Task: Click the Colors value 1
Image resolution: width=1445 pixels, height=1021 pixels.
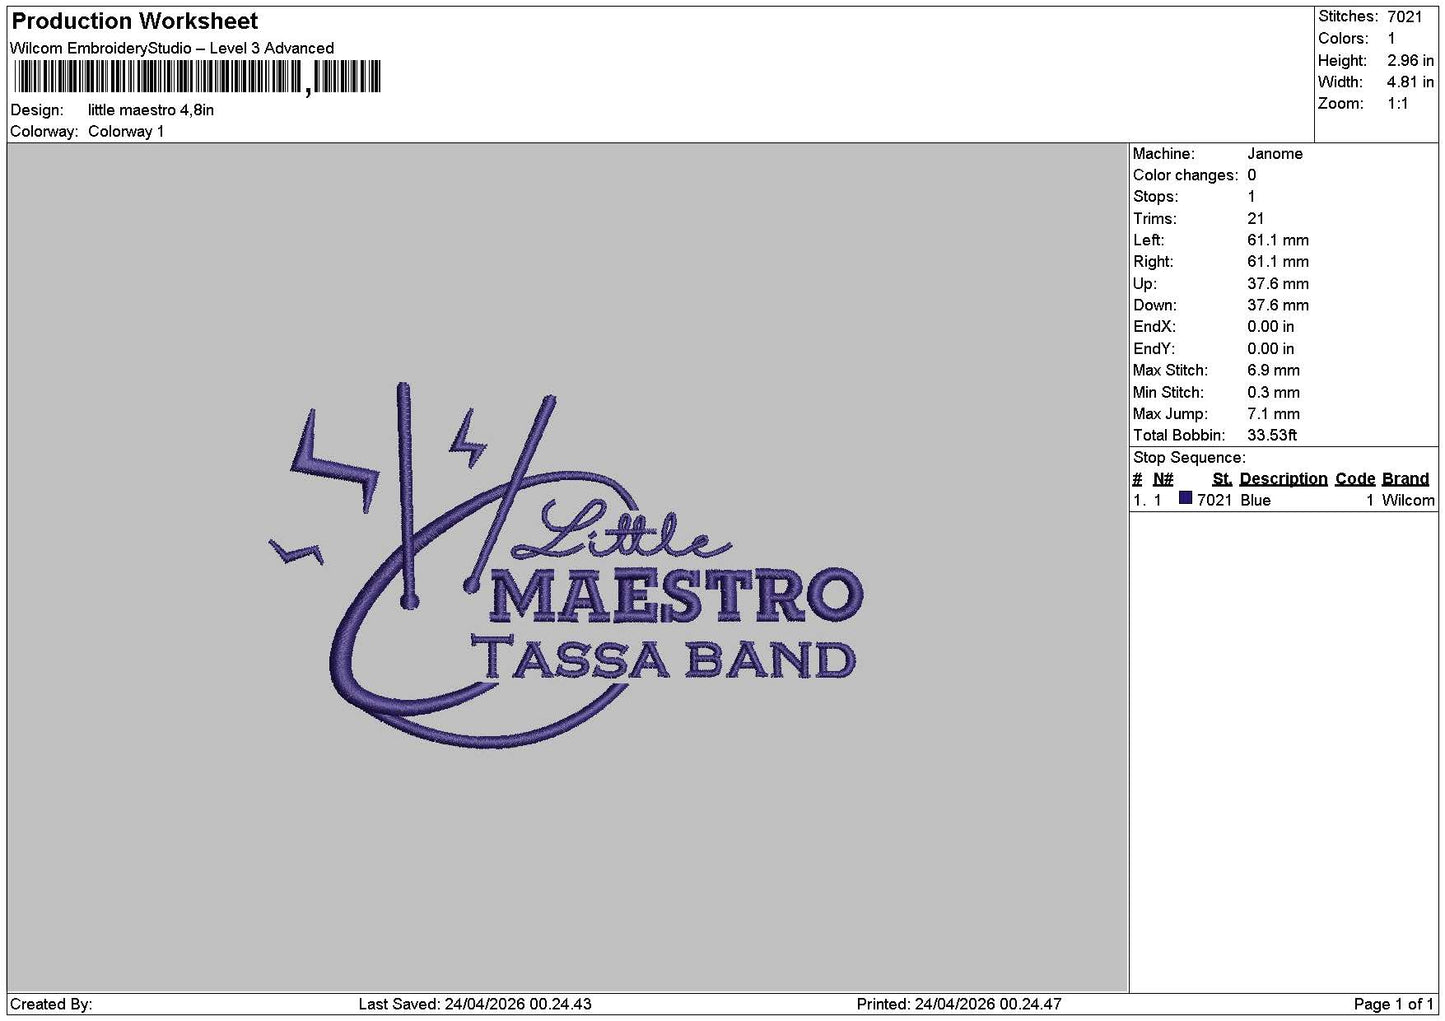Action: (1391, 39)
